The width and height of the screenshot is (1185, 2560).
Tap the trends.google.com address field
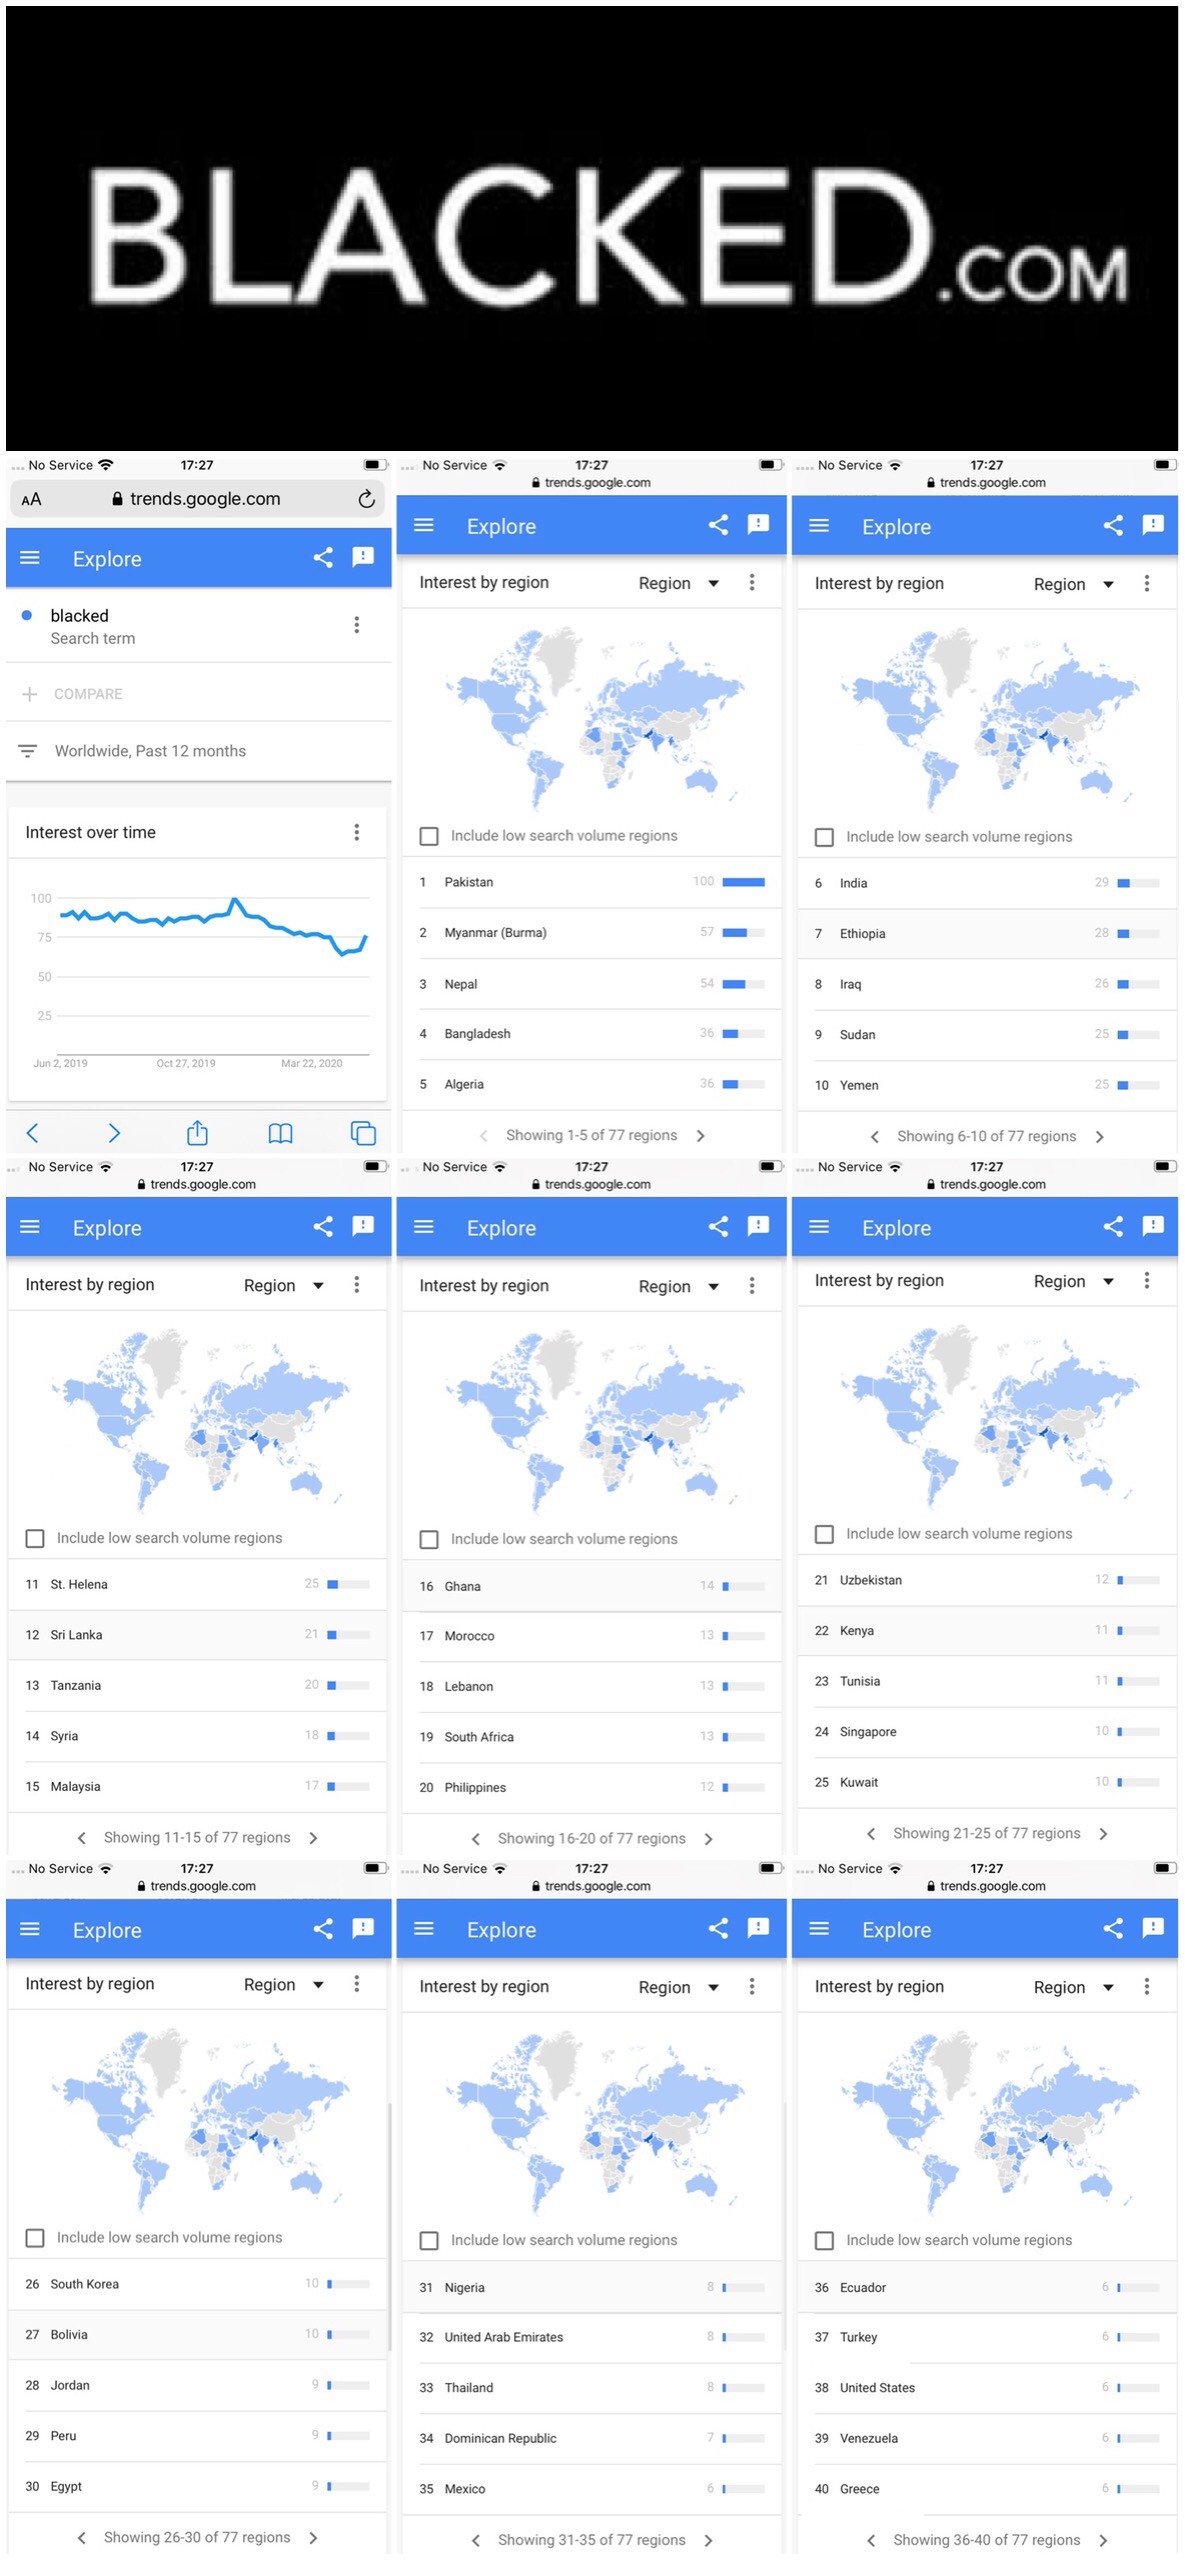197,499
